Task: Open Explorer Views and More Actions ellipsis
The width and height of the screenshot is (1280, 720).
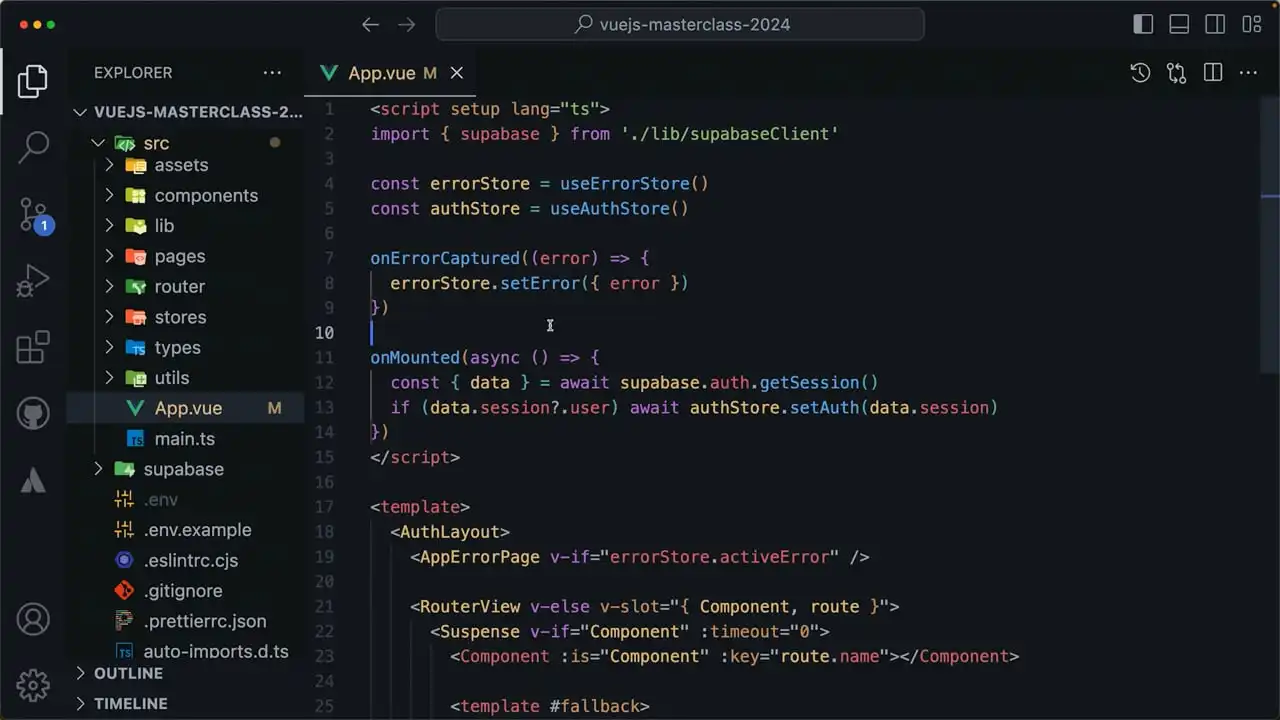Action: click(x=272, y=73)
